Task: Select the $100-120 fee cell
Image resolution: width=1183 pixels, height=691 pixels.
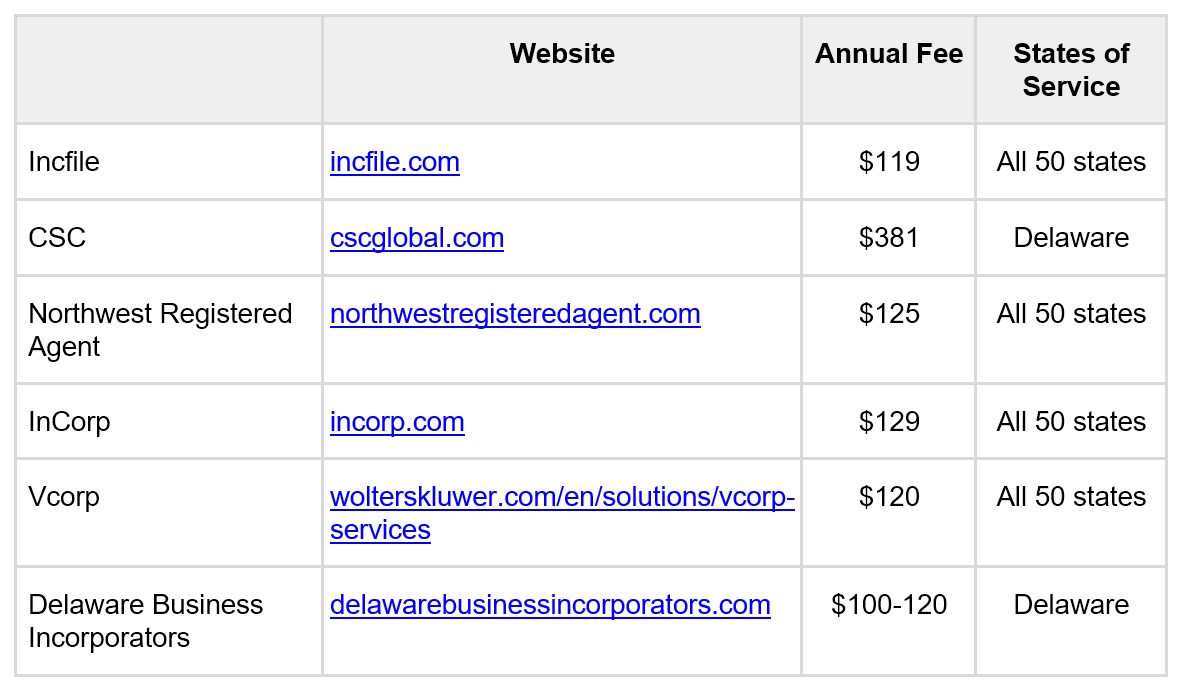Action: click(x=889, y=605)
